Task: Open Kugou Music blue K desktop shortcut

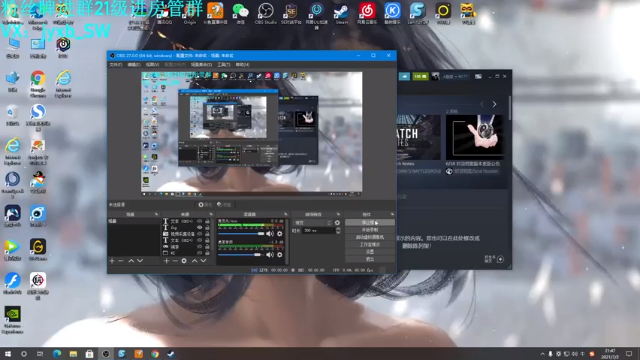Action: click(392, 13)
